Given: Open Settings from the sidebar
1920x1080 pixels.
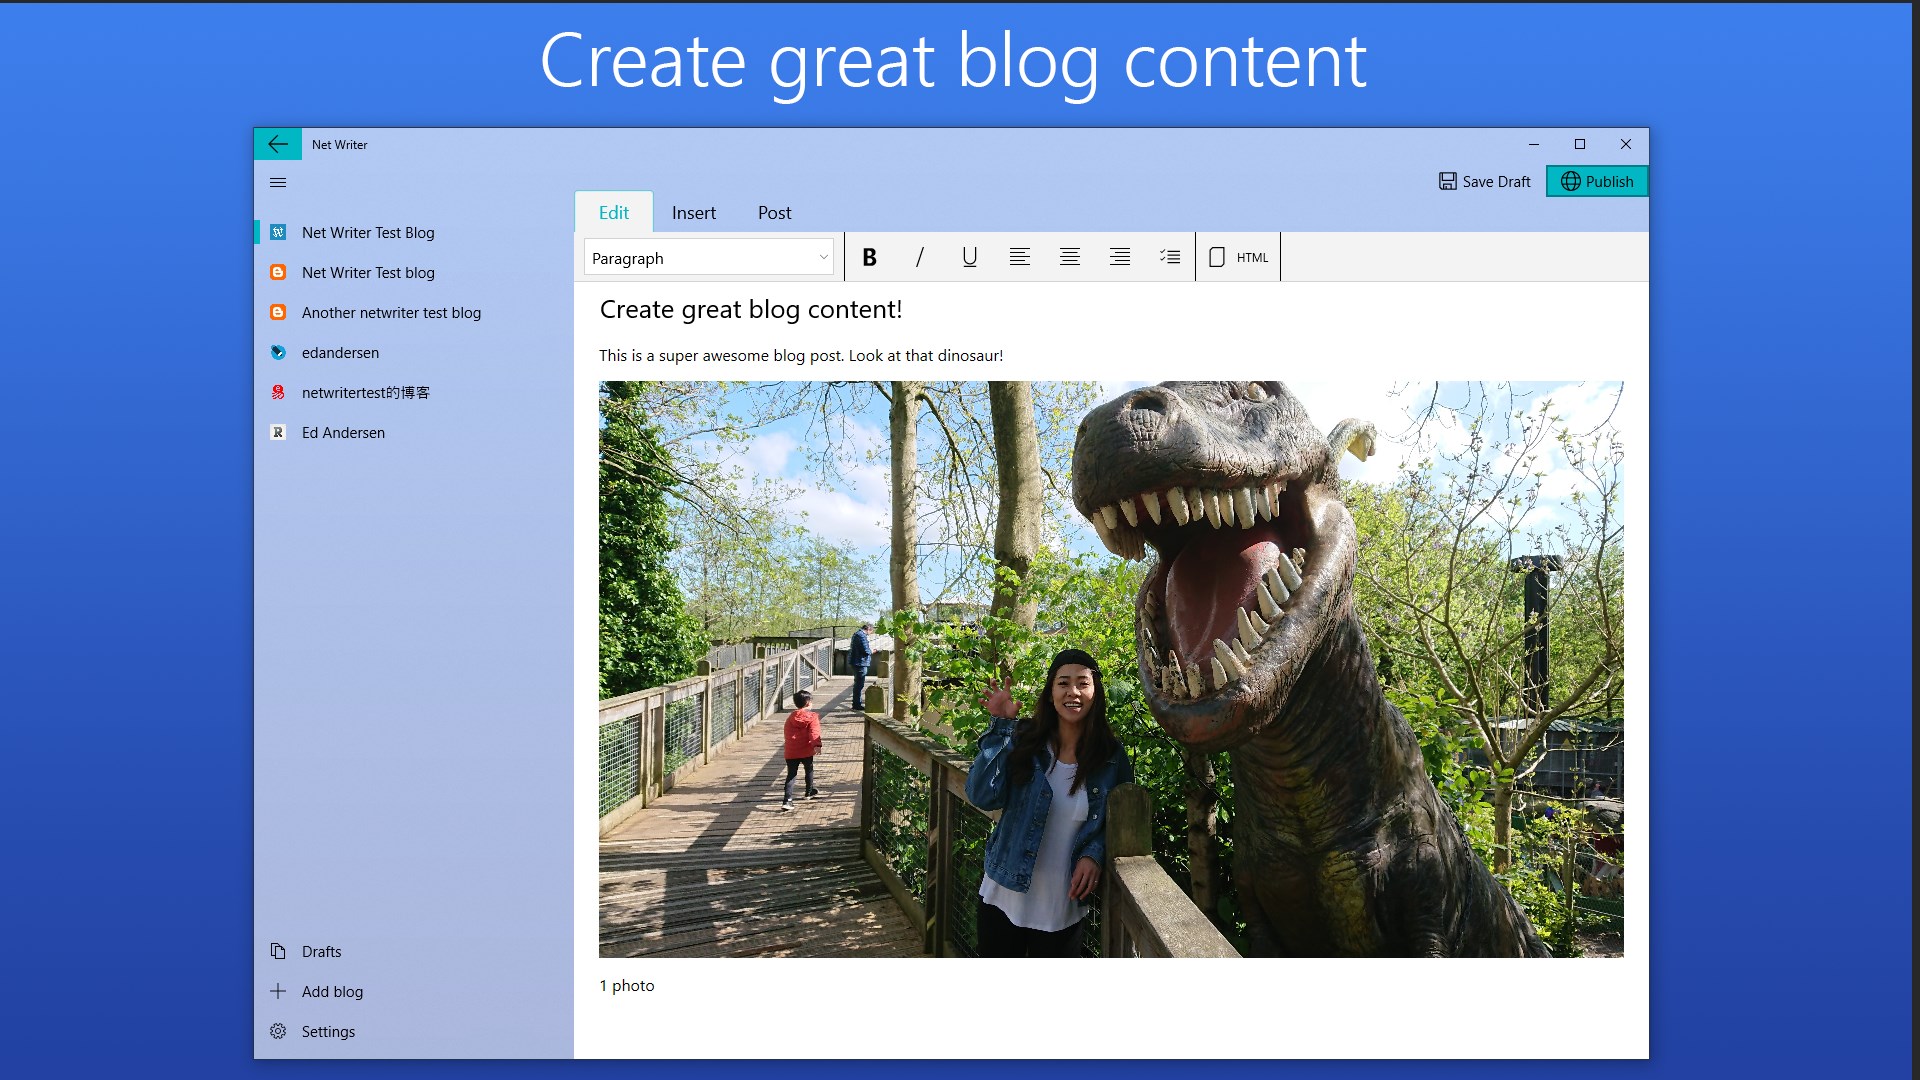Looking at the screenshot, I should click(328, 1031).
